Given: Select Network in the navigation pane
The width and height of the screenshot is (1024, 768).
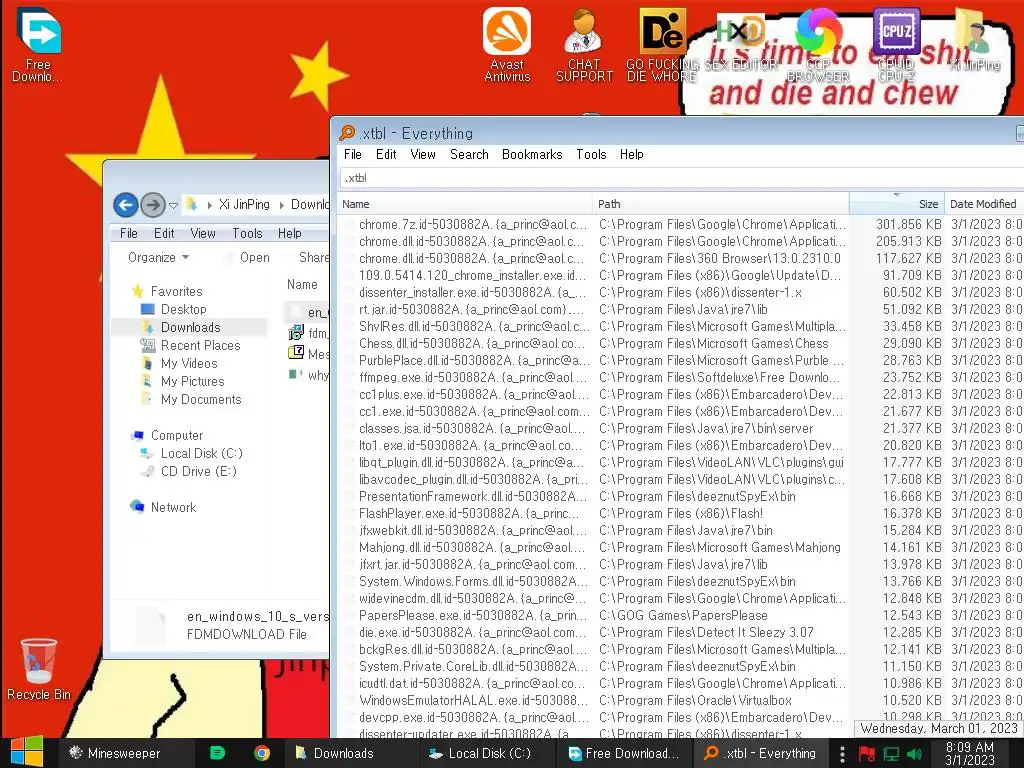Looking at the screenshot, I should point(173,507).
